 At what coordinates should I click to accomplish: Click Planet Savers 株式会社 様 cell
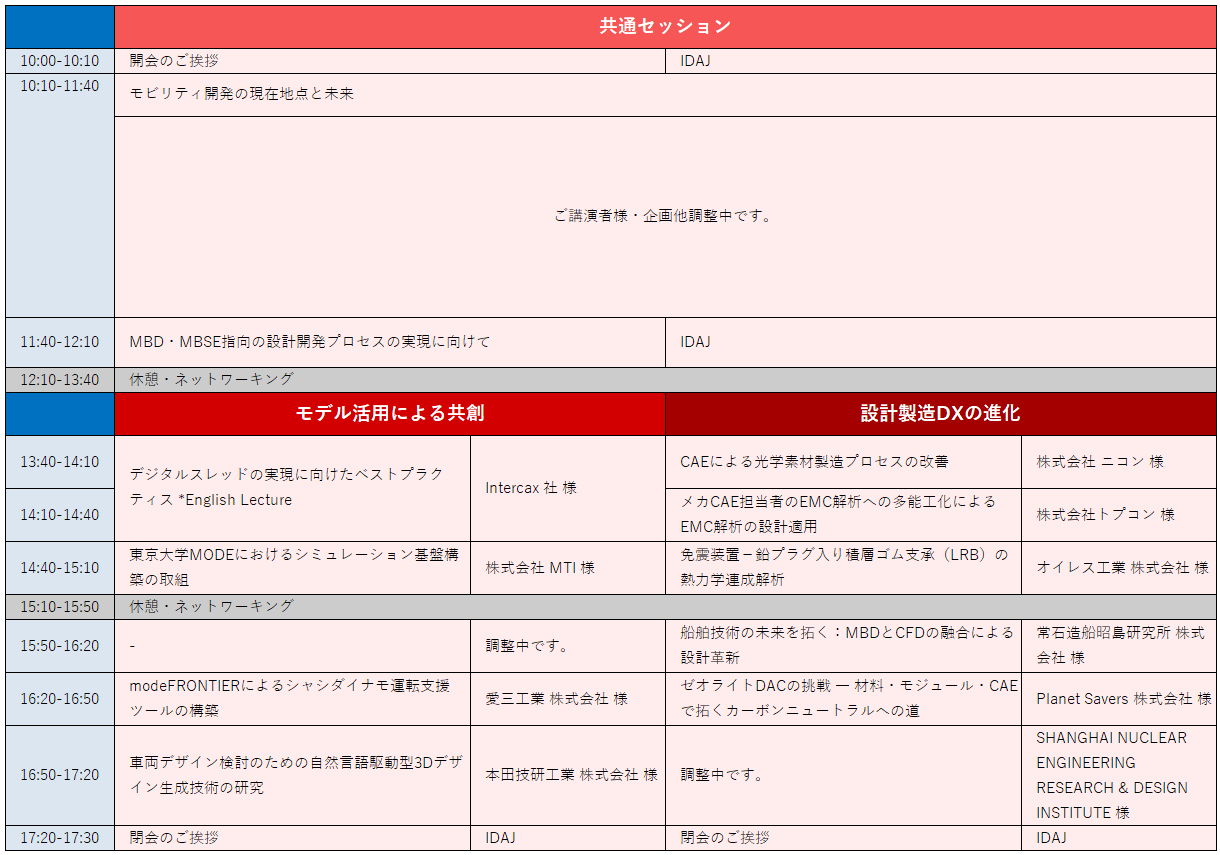pyautogui.click(x=1119, y=699)
